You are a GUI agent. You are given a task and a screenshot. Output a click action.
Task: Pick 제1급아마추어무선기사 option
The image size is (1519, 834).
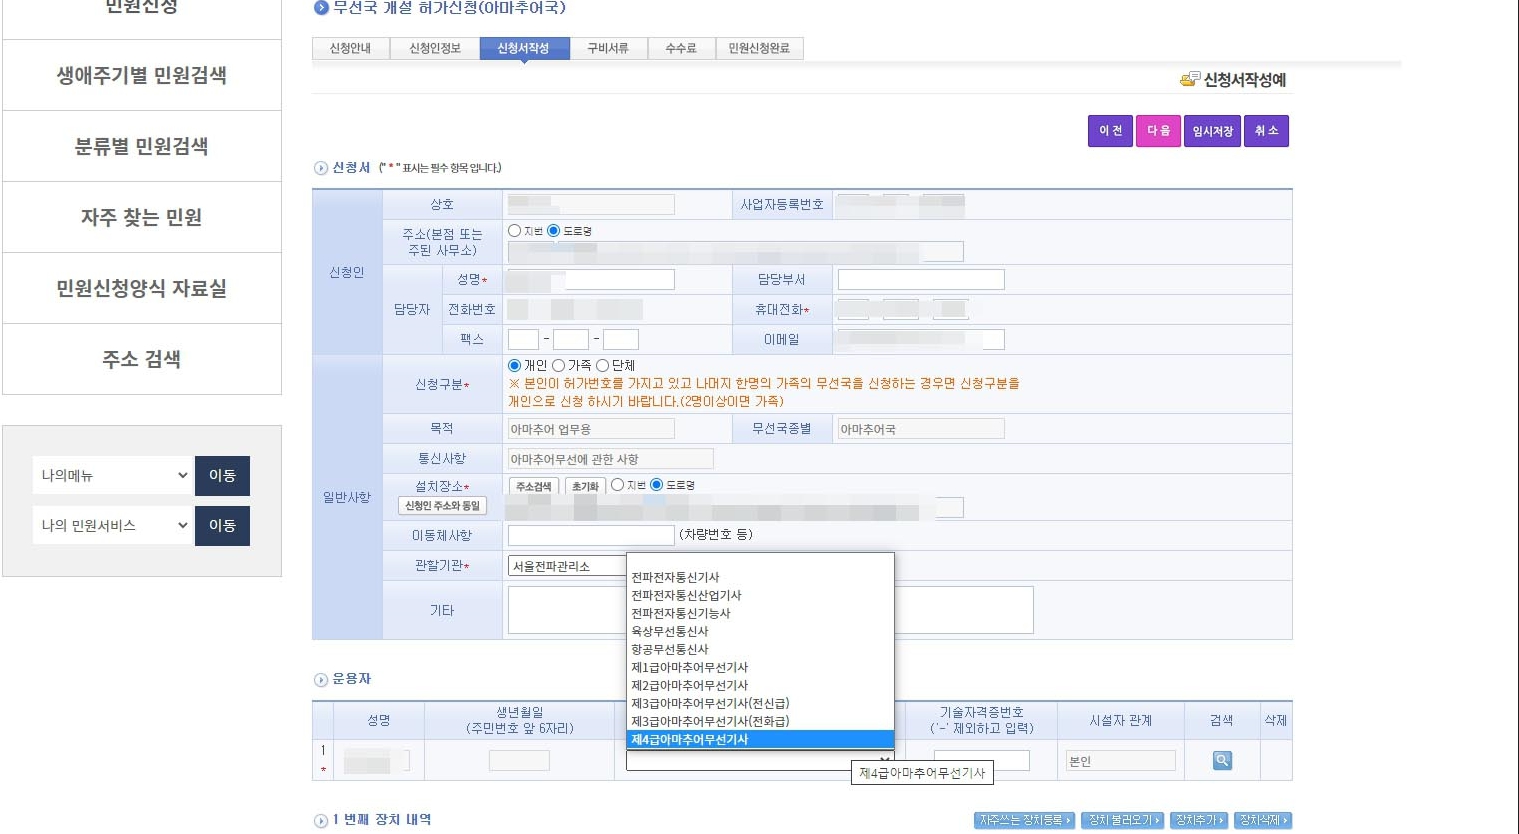click(x=760, y=667)
